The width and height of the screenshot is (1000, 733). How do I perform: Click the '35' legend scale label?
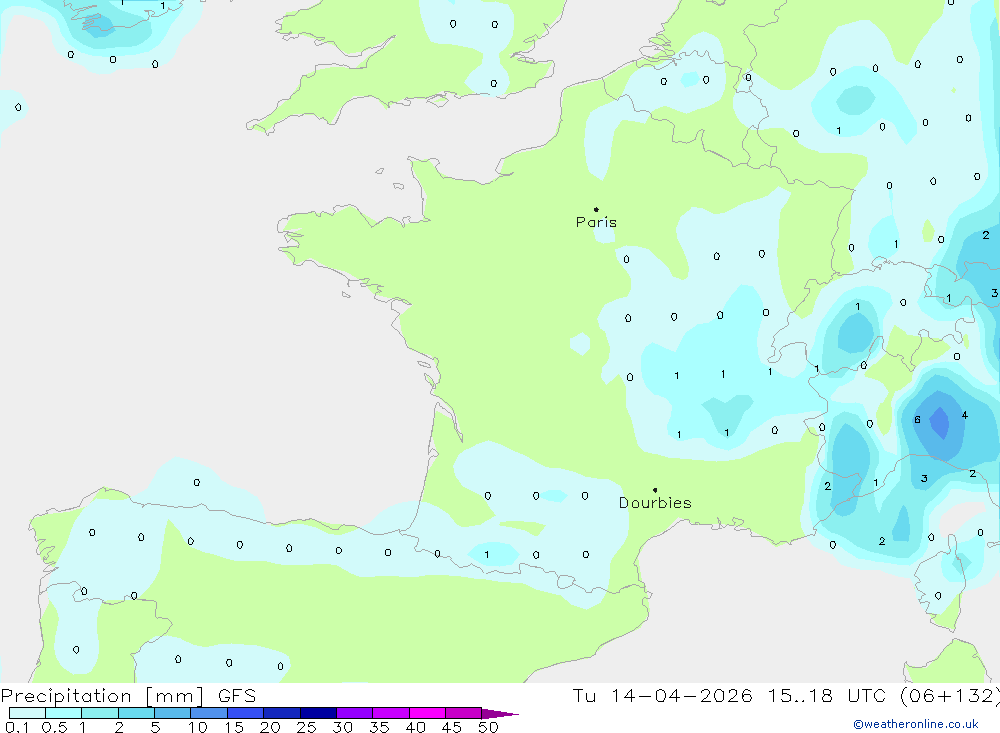coord(379,727)
